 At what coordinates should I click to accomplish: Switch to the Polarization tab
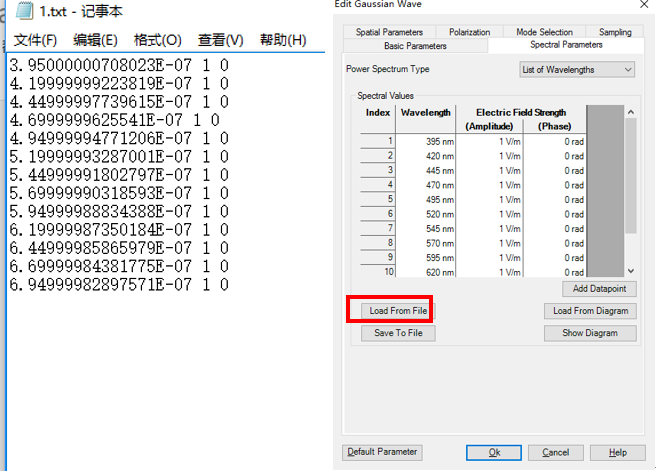click(x=470, y=32)
